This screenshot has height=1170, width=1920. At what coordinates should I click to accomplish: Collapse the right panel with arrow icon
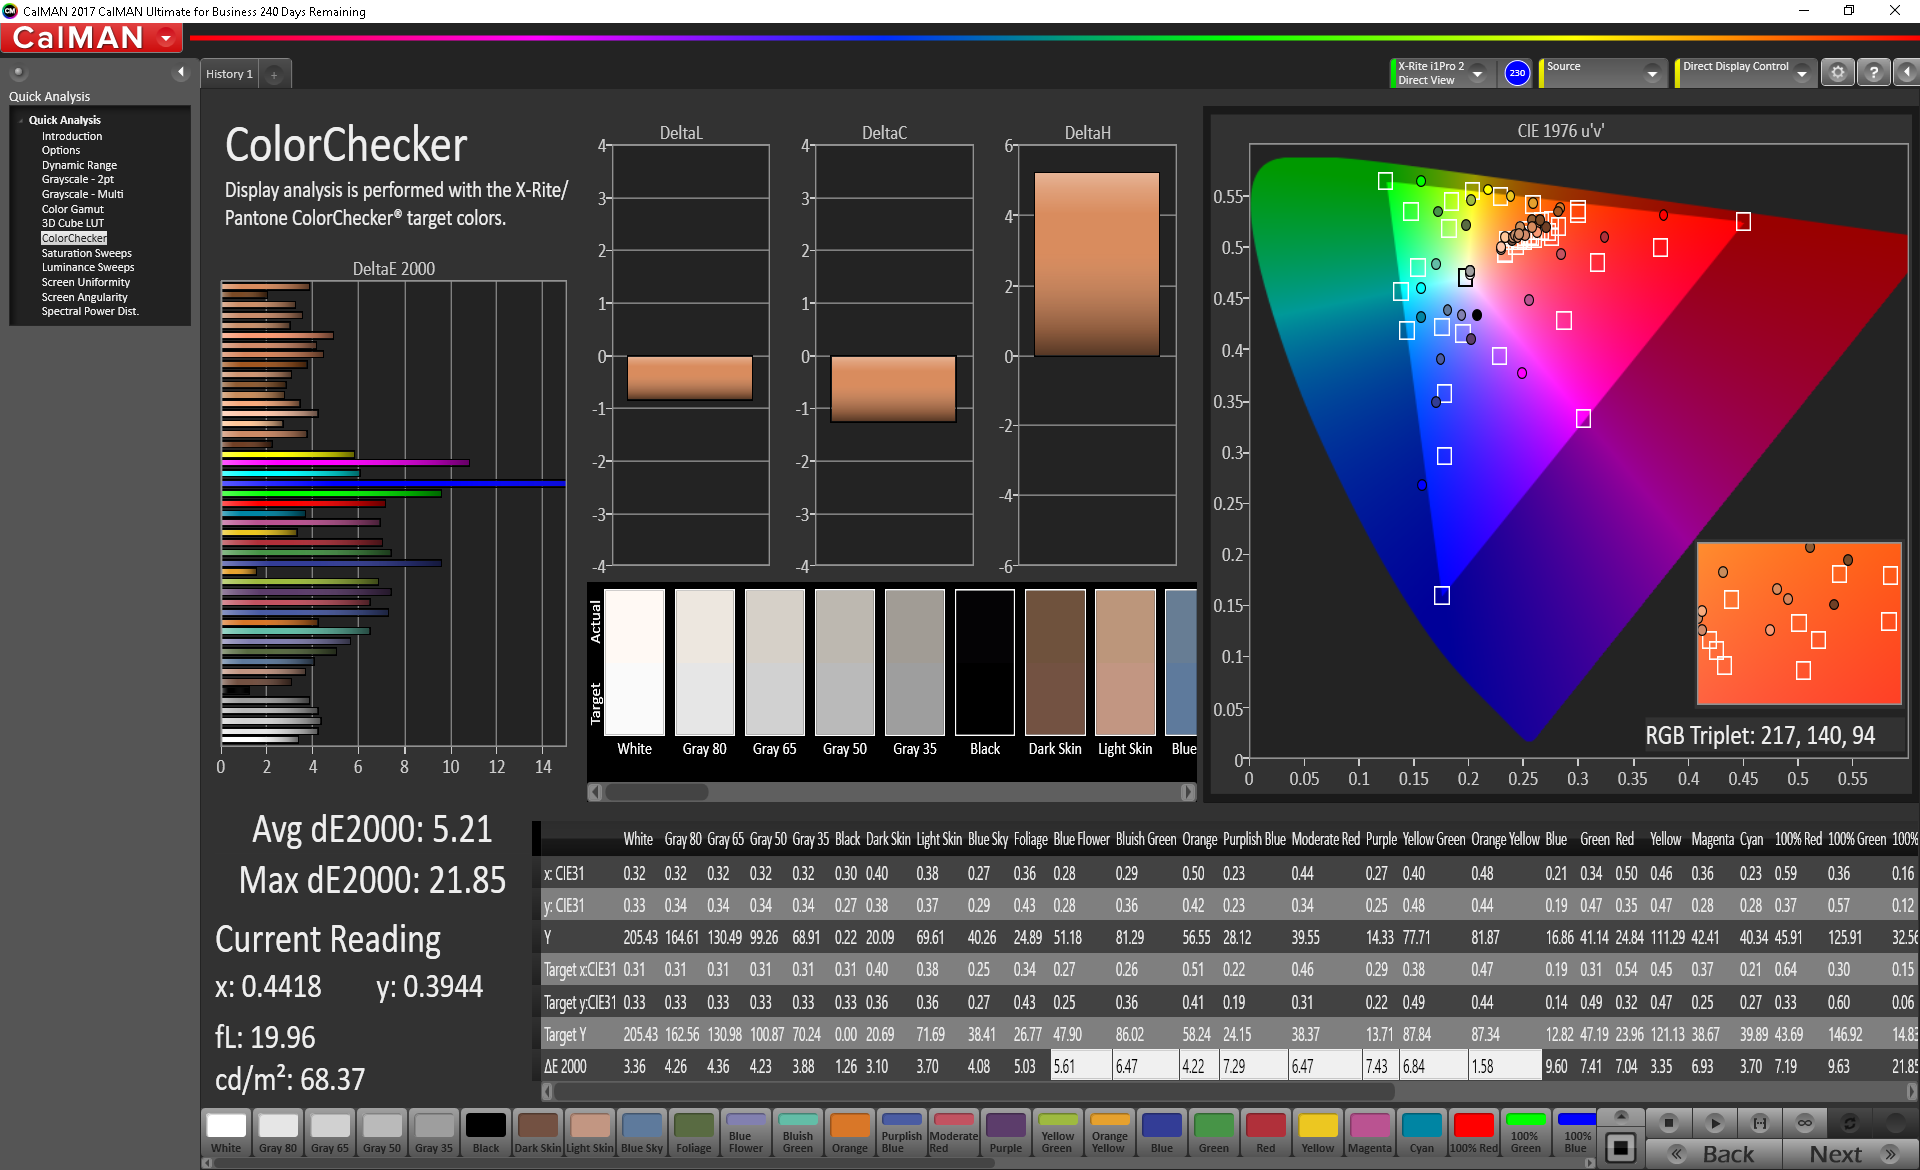pos(1906,73)
